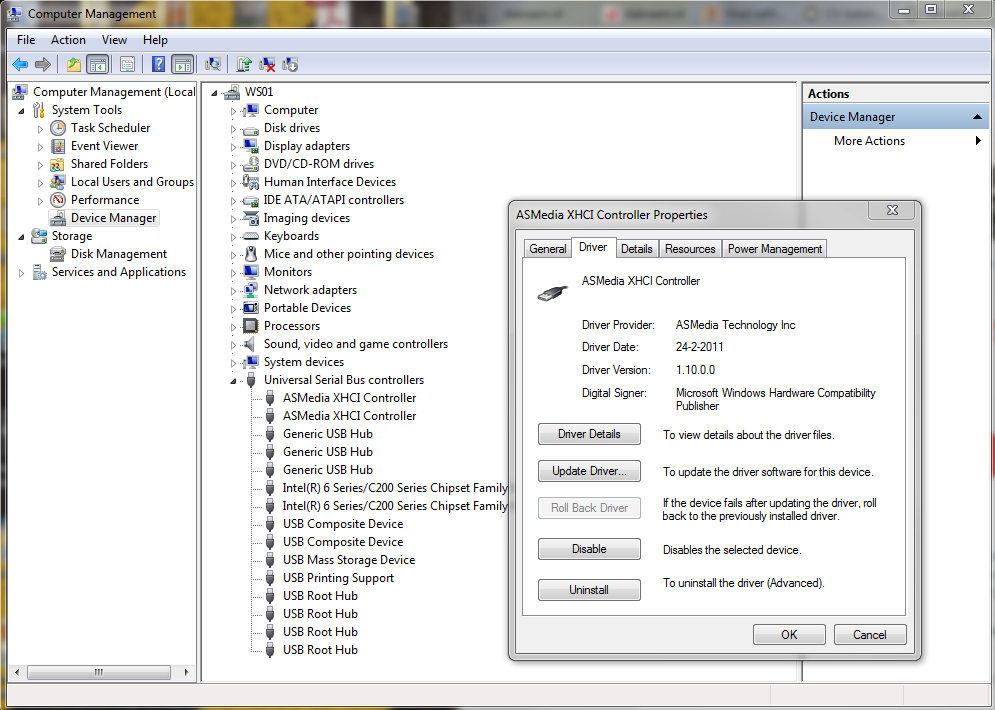Select the Computer Management (Local) root node
Screen dimensions: 995x710
pos(114,92)
